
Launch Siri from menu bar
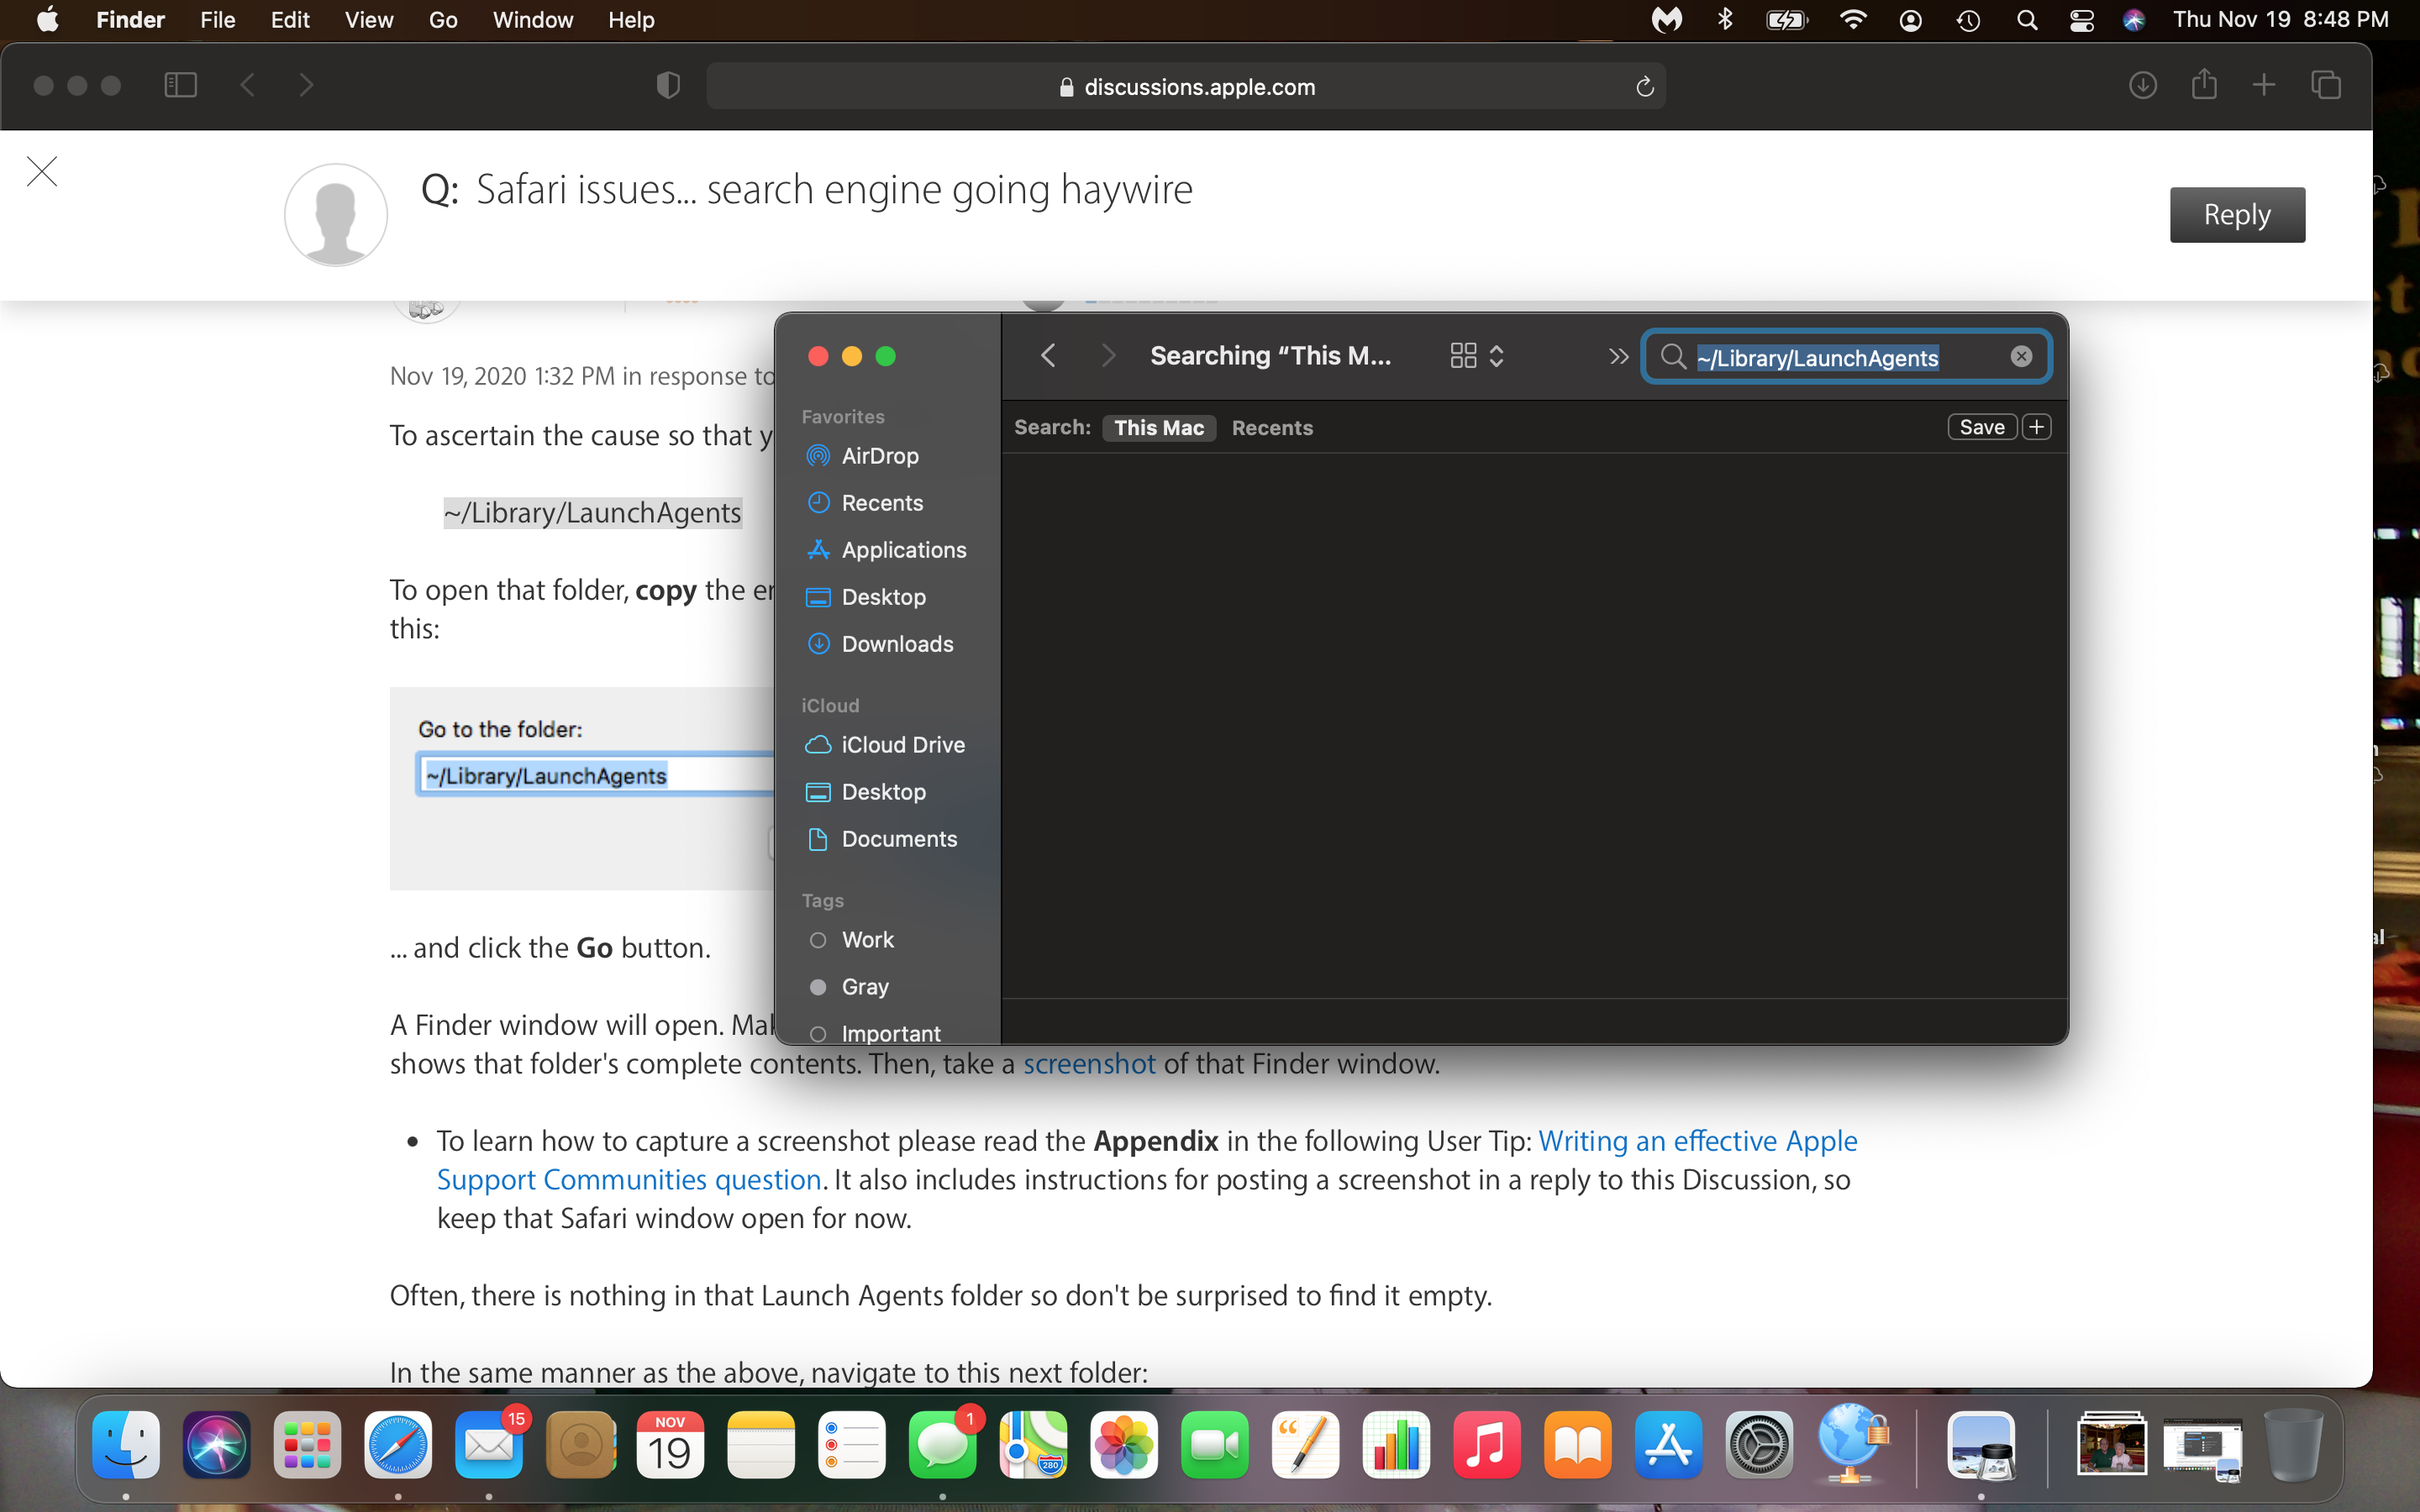point(2134,20)
